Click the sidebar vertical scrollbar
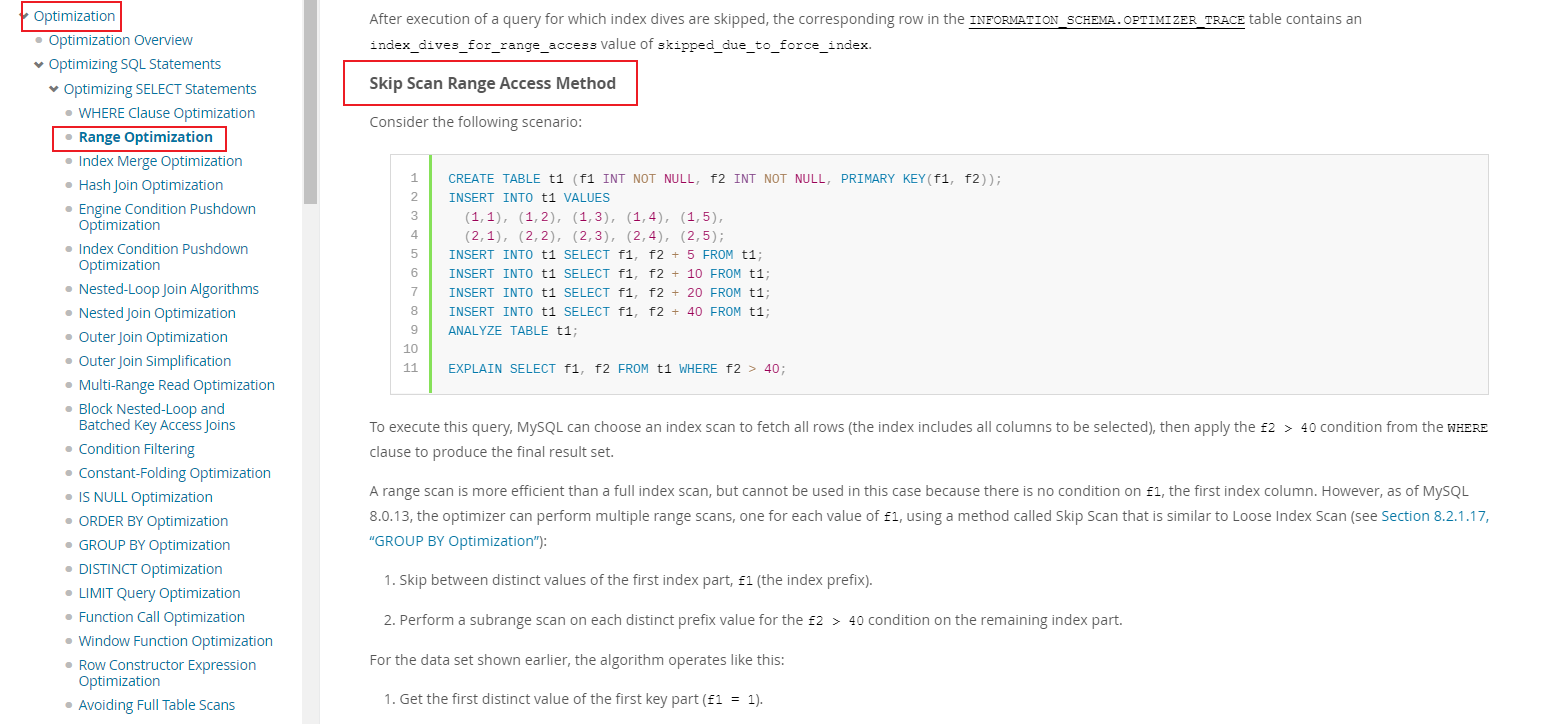Screen dimensions: 1550x724 tap(310, 100)
